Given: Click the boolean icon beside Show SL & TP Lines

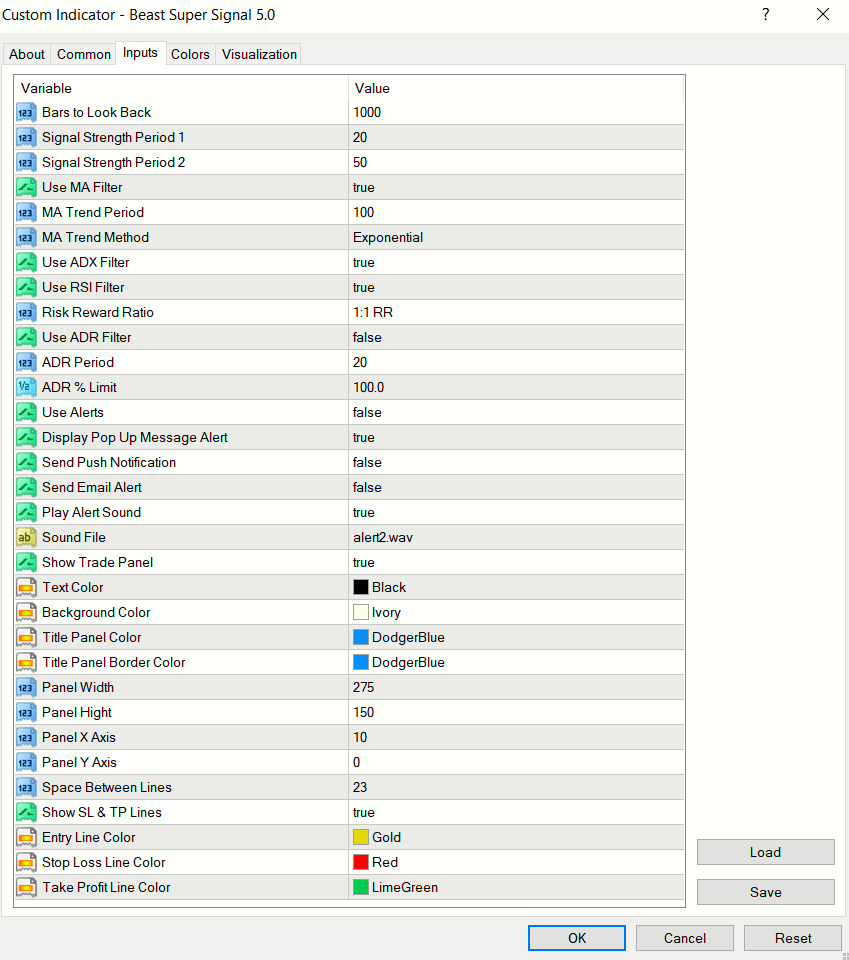Looking at the screenshot, I should pos(26,812).
